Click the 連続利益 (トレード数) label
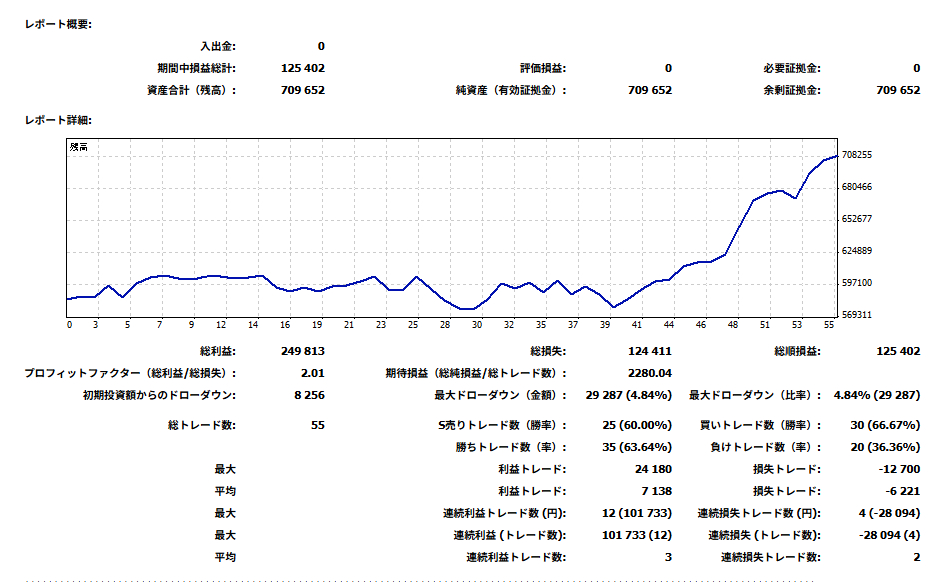This screenshot has height=582, width=950. pos(510,535)
